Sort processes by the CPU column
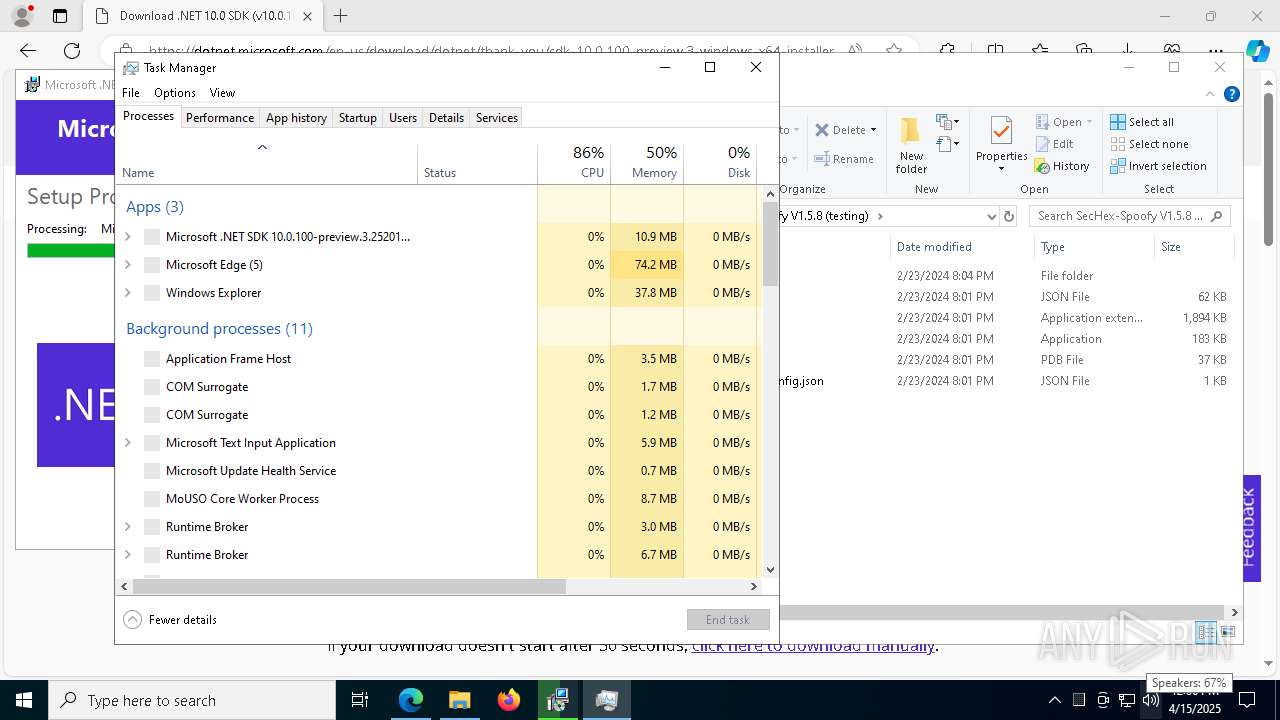 574,163
